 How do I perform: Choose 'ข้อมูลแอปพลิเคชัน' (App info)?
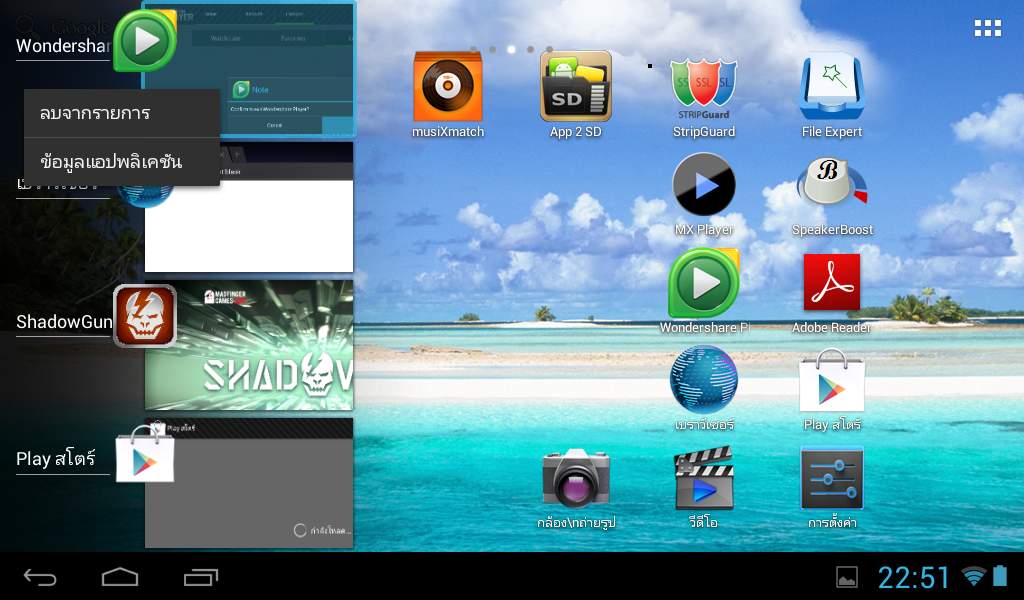(x=121, y=162)
